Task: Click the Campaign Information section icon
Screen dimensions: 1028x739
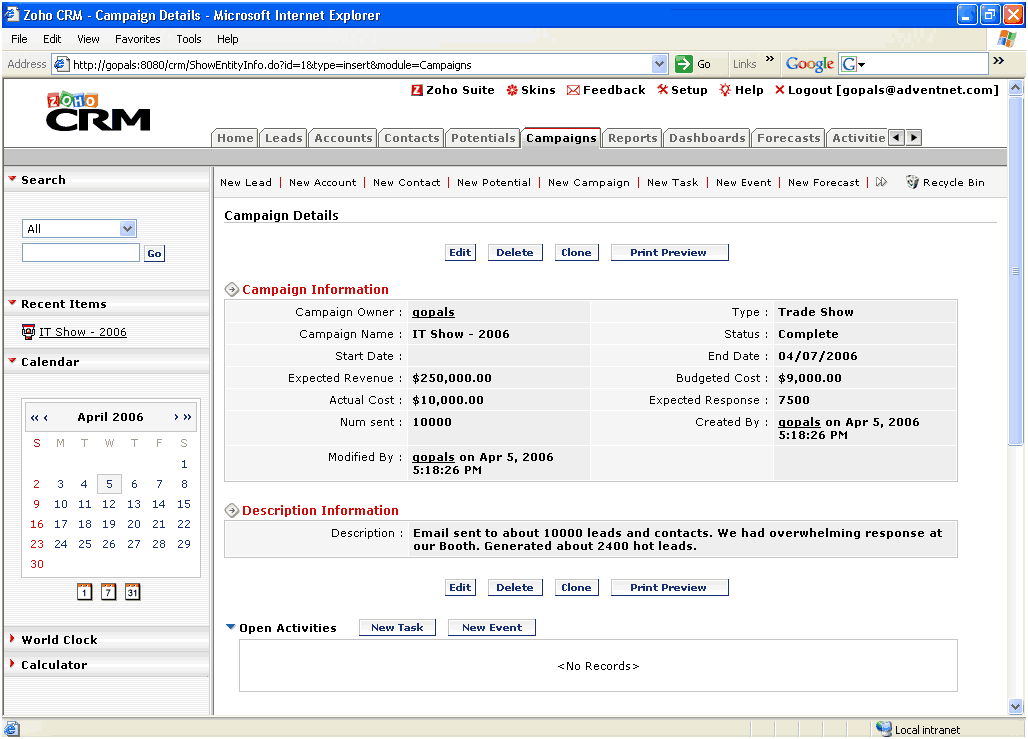Action: click(x=231, y=289)
